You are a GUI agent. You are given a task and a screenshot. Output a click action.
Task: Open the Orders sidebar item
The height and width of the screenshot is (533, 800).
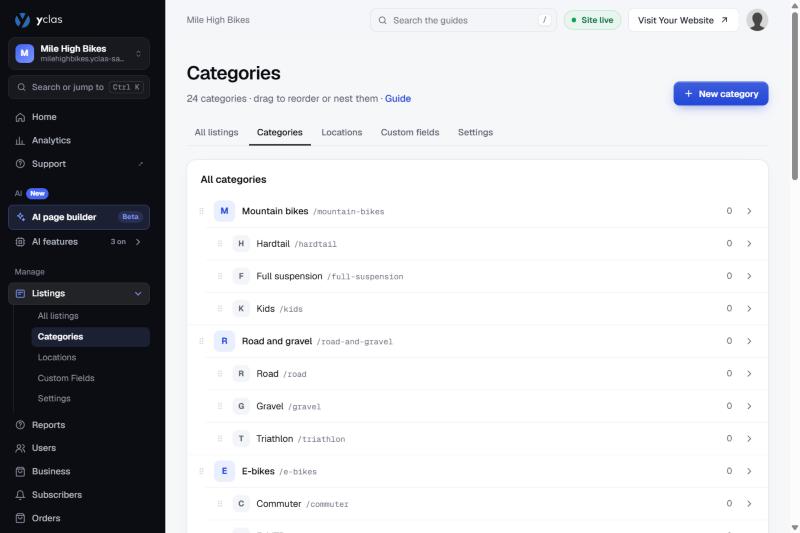79,518
